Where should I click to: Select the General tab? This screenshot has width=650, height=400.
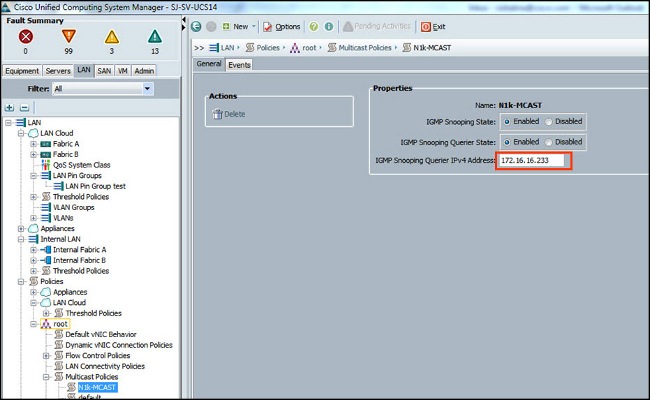pos(209,64)
